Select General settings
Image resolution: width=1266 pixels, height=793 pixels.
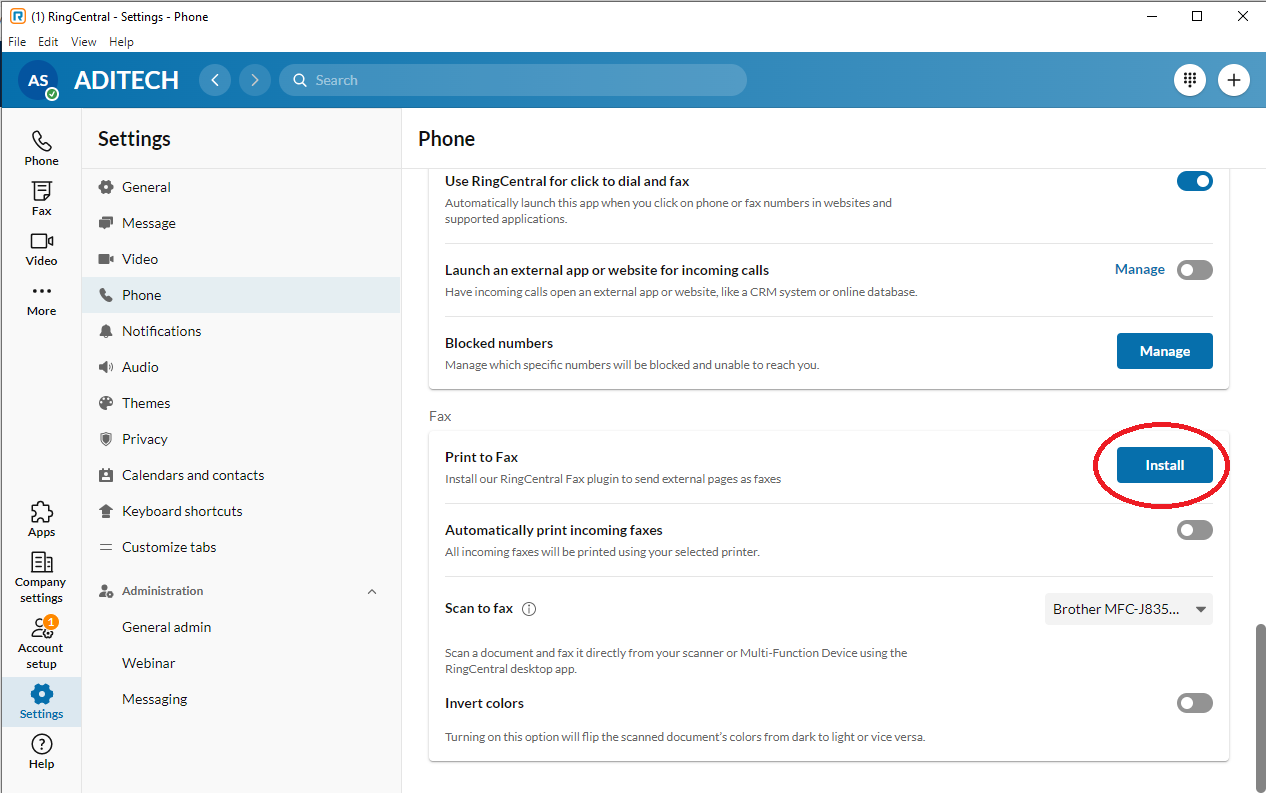tap(241, 187)
